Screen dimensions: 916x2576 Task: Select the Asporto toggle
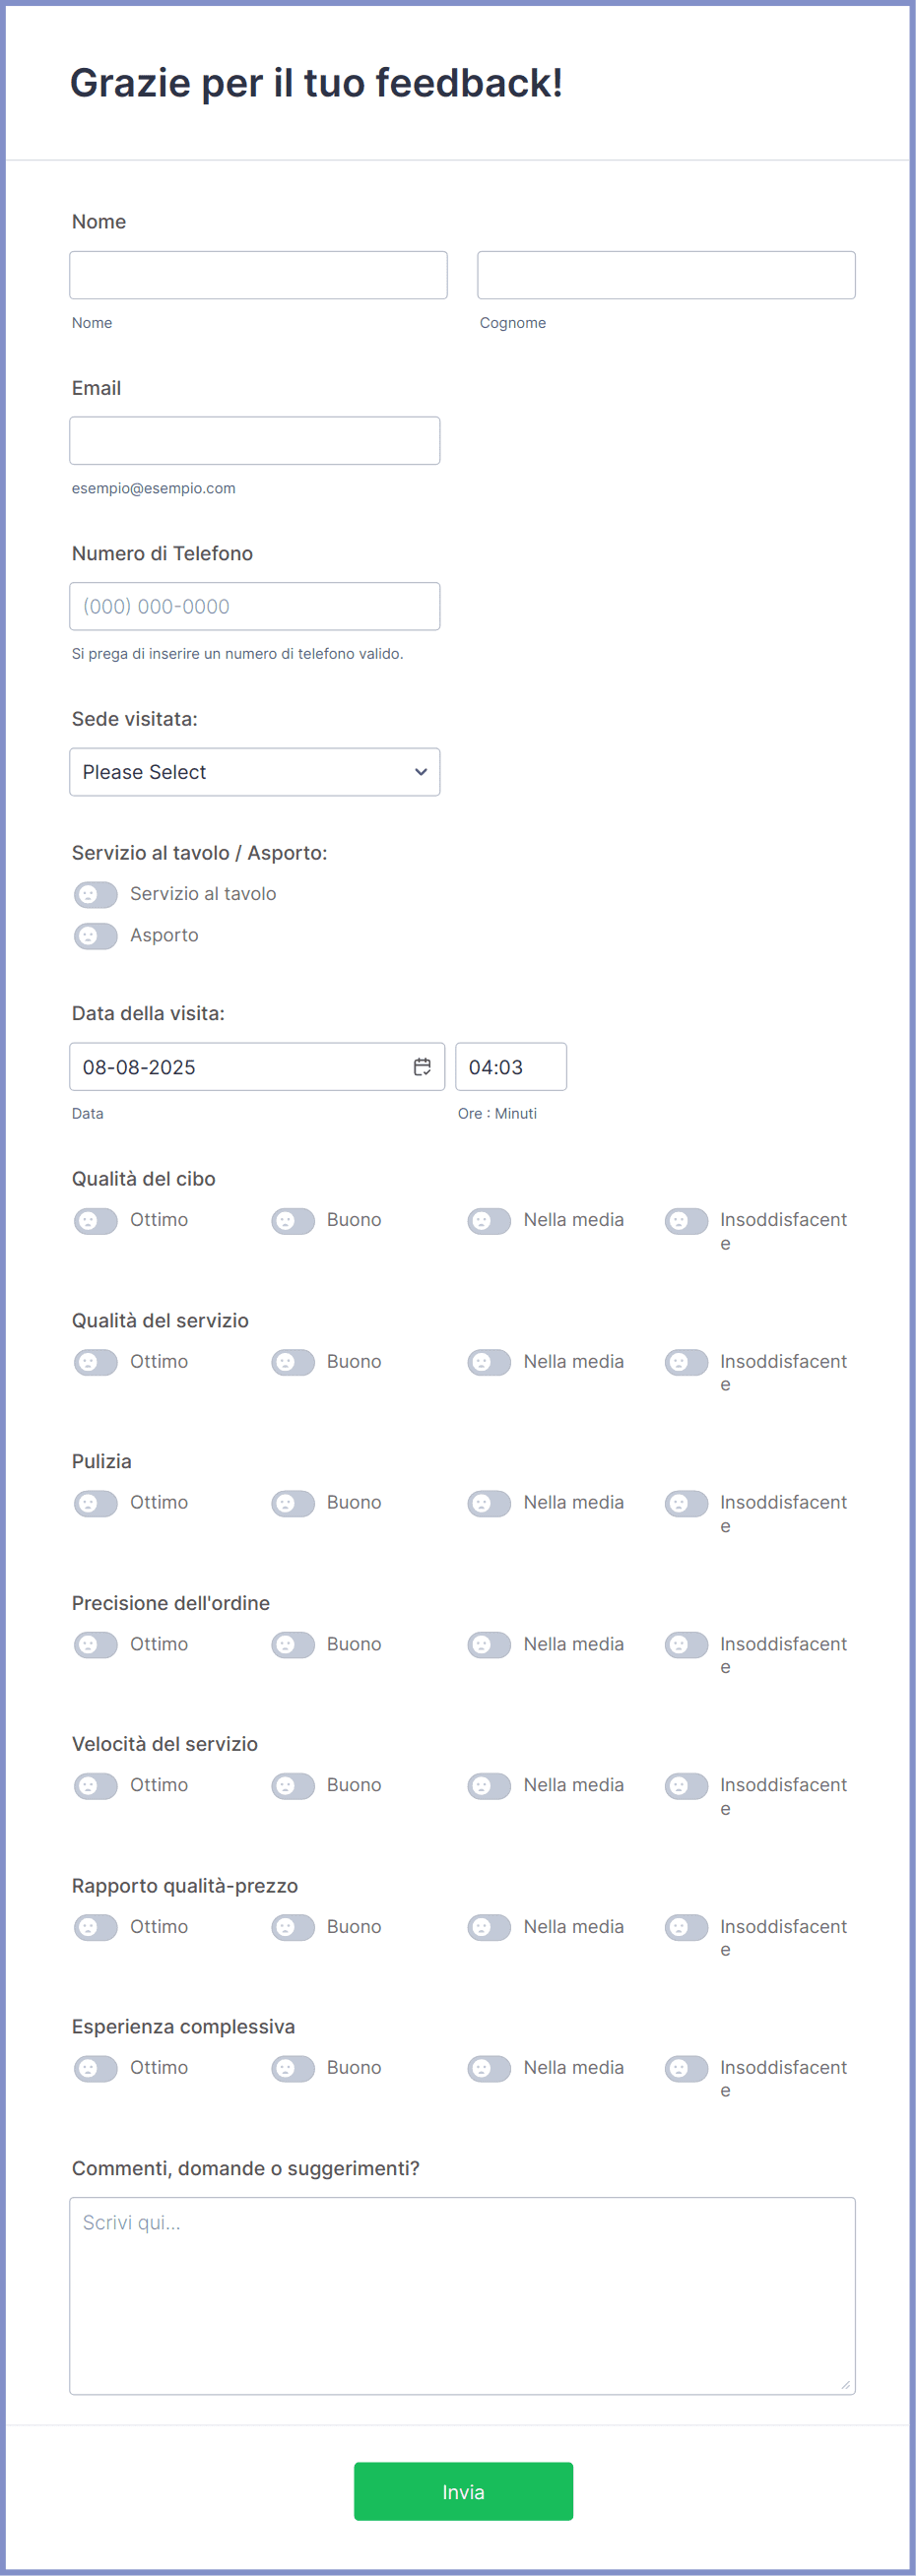[x=96, y=936]
